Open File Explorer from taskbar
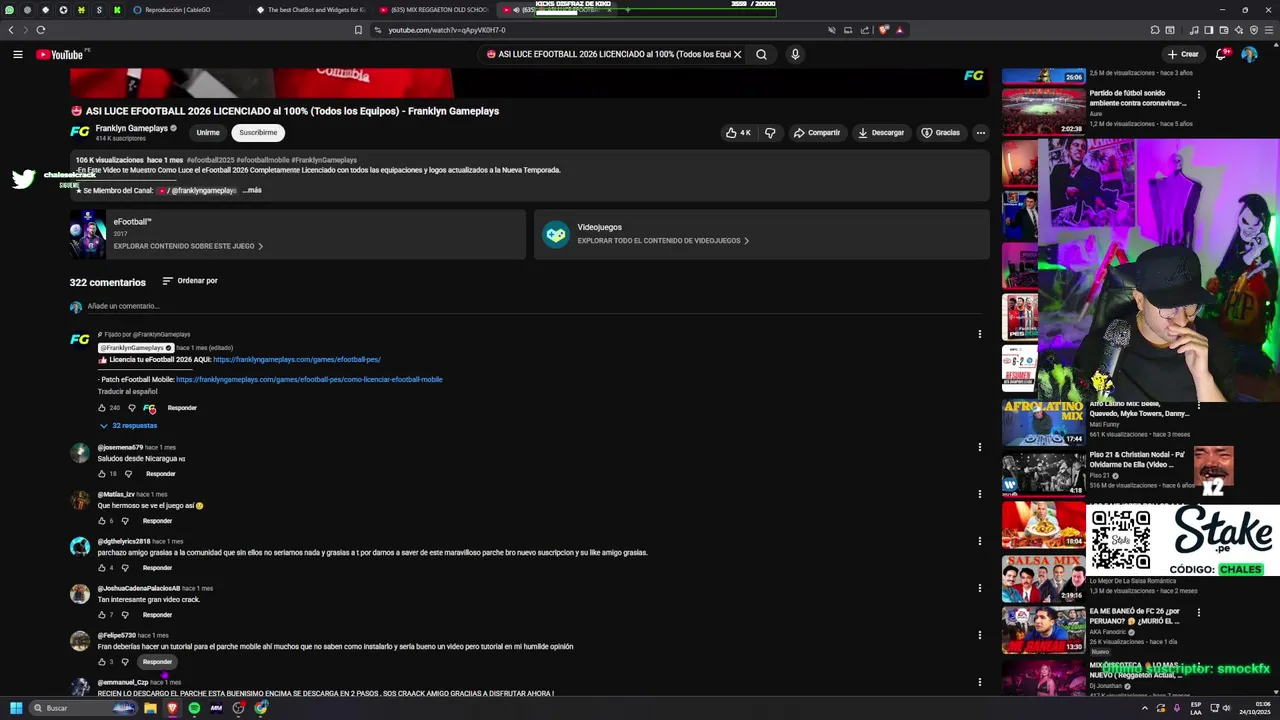Image resolution: width=1280 pixels, height=720 pixels. point(150,708)
